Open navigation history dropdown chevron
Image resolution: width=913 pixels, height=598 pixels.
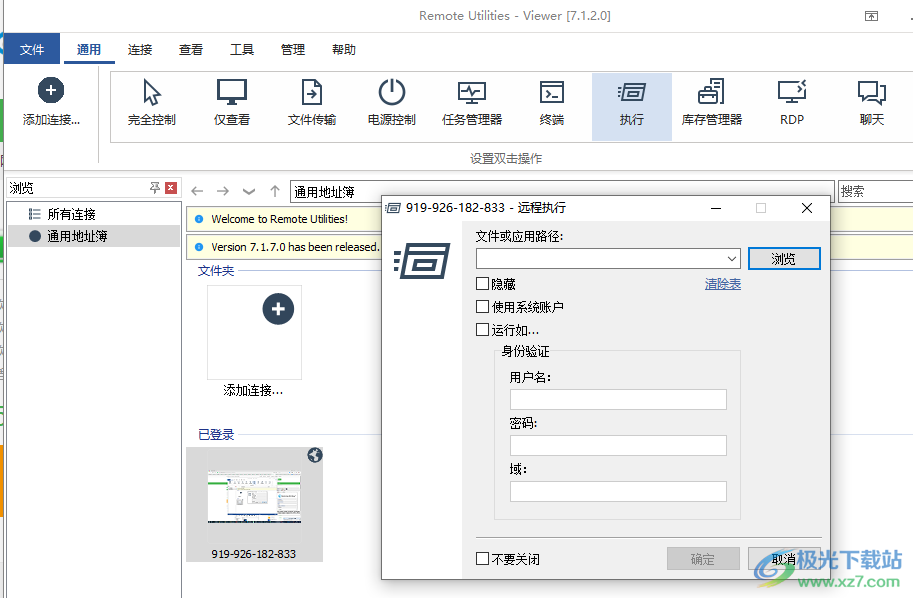pos(249,191)
